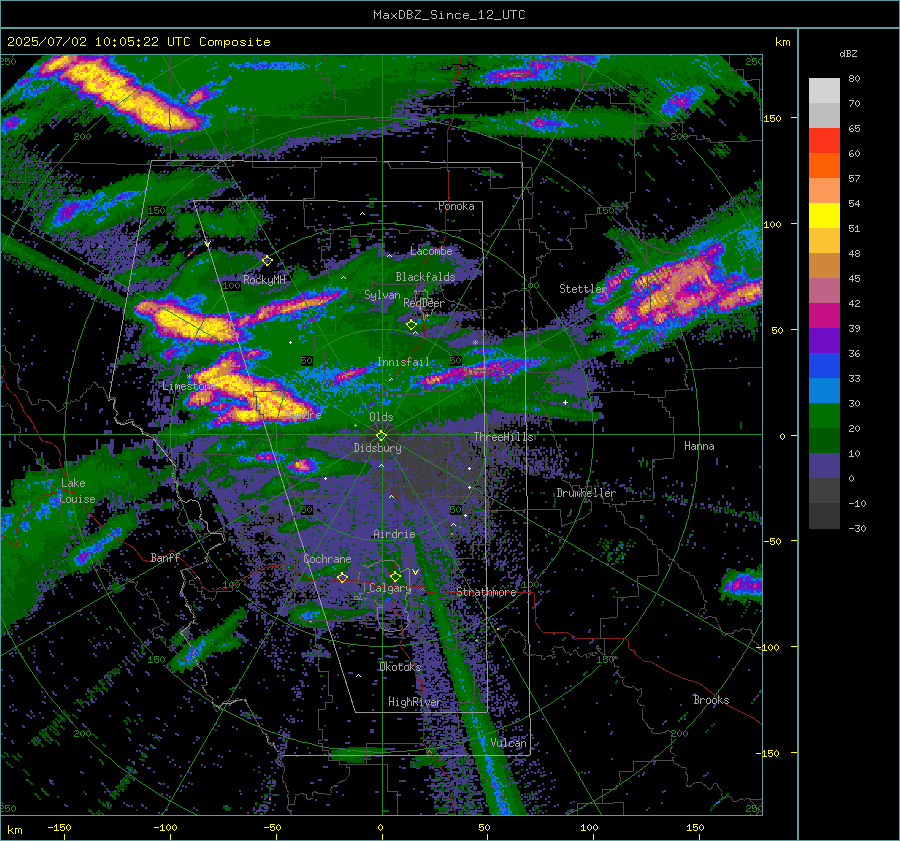The width and height of the screenshot is (900, 841).
Task: Click the -150 tick label on the bottom axis
Action: (59, 827)
